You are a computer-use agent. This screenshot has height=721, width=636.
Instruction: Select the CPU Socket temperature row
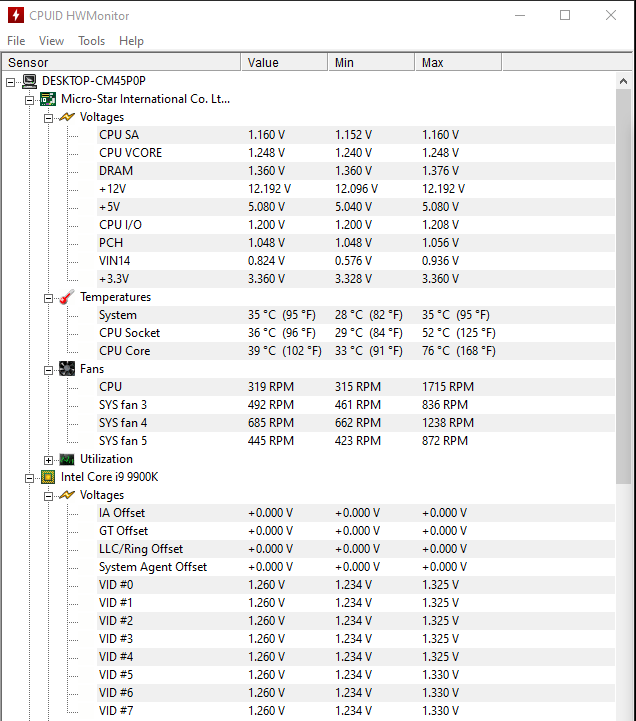click(x=355, y=333)
